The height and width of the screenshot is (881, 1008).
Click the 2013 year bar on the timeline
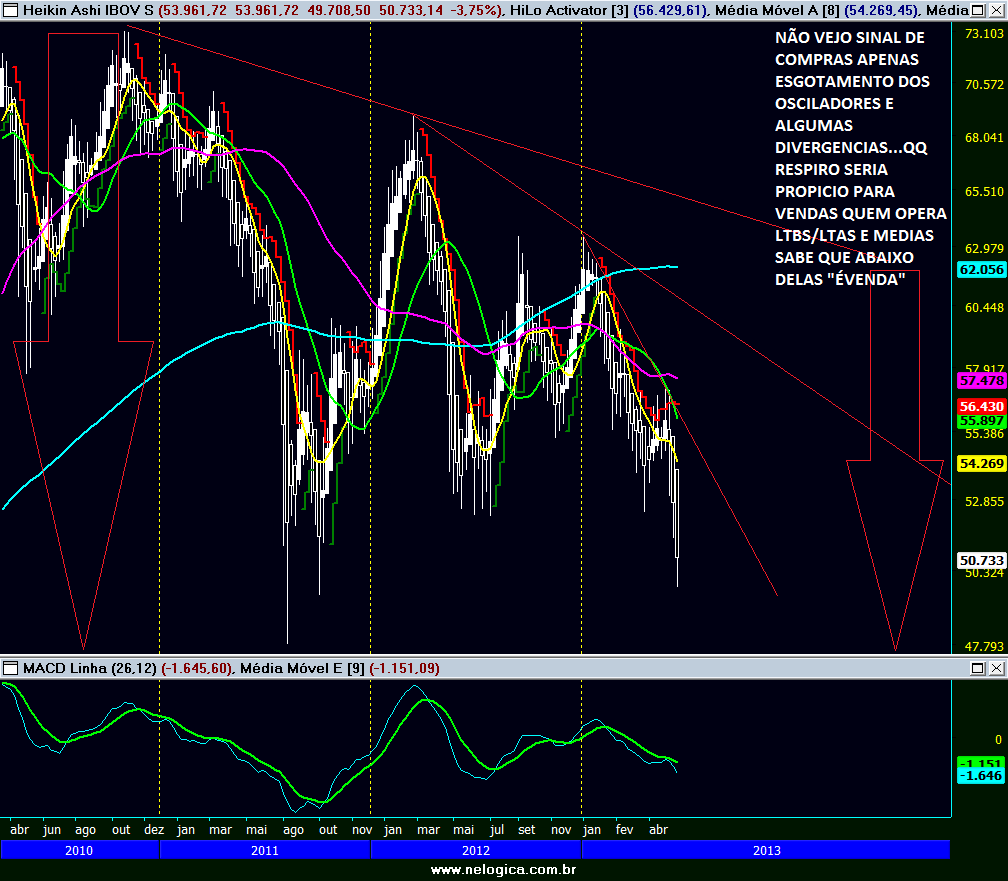point(766,849)
